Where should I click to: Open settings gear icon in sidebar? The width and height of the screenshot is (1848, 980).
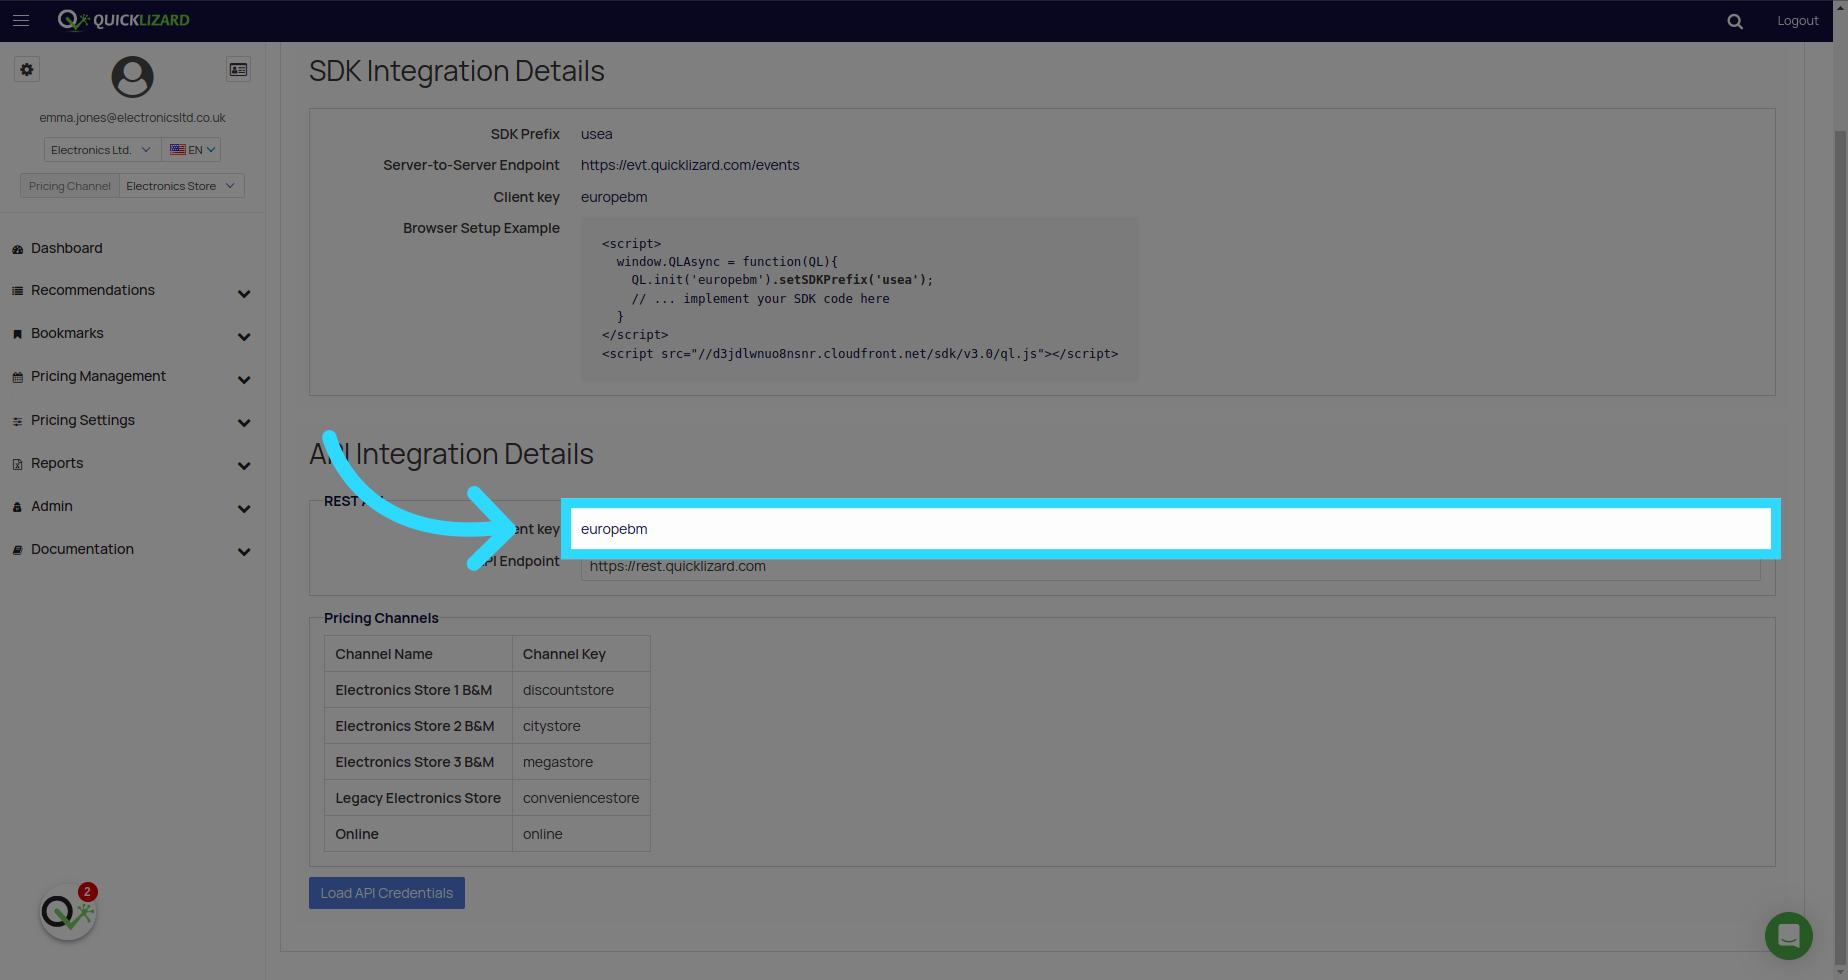(27, 70)
